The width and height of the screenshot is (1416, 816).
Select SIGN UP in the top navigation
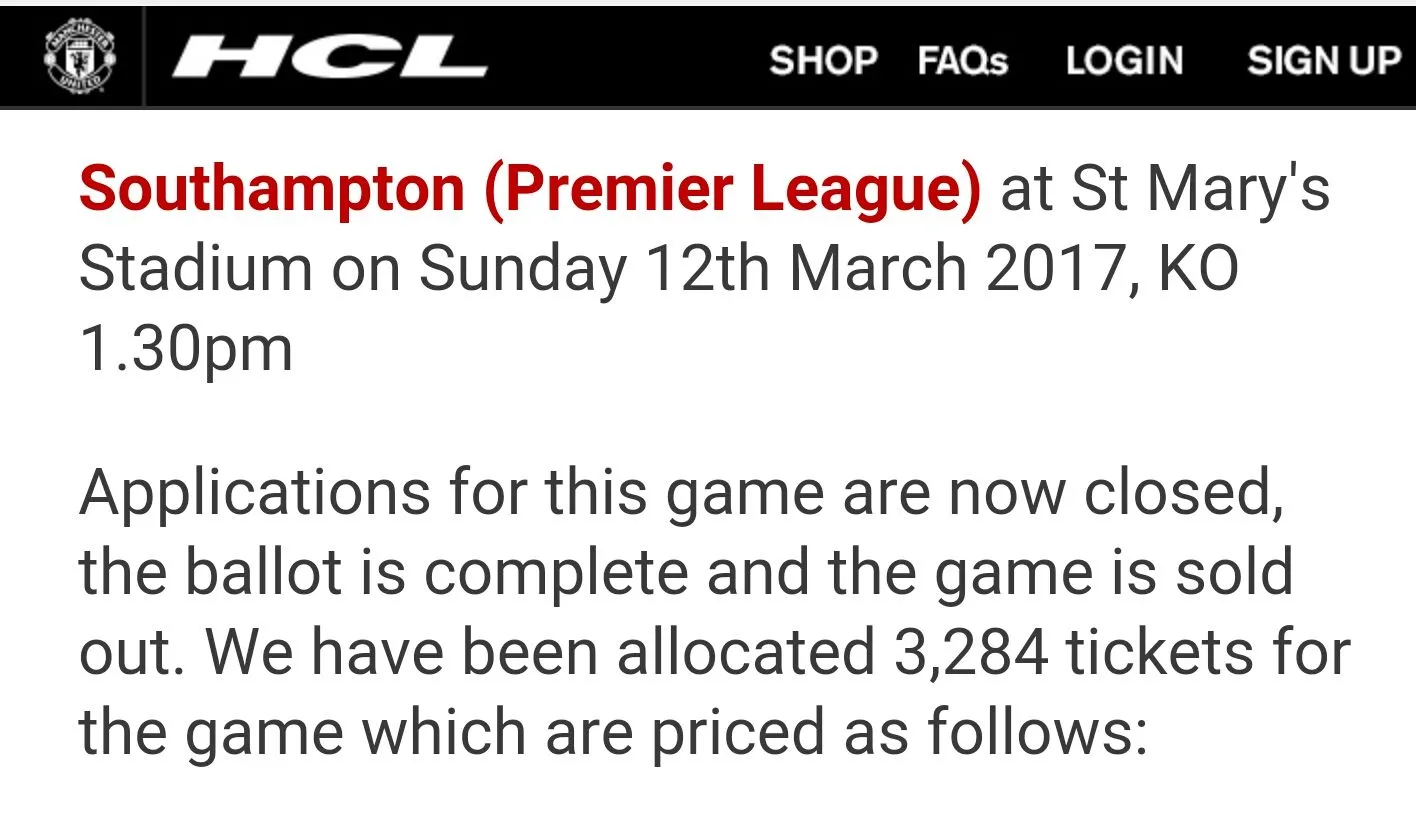(x=1324, y=61)
